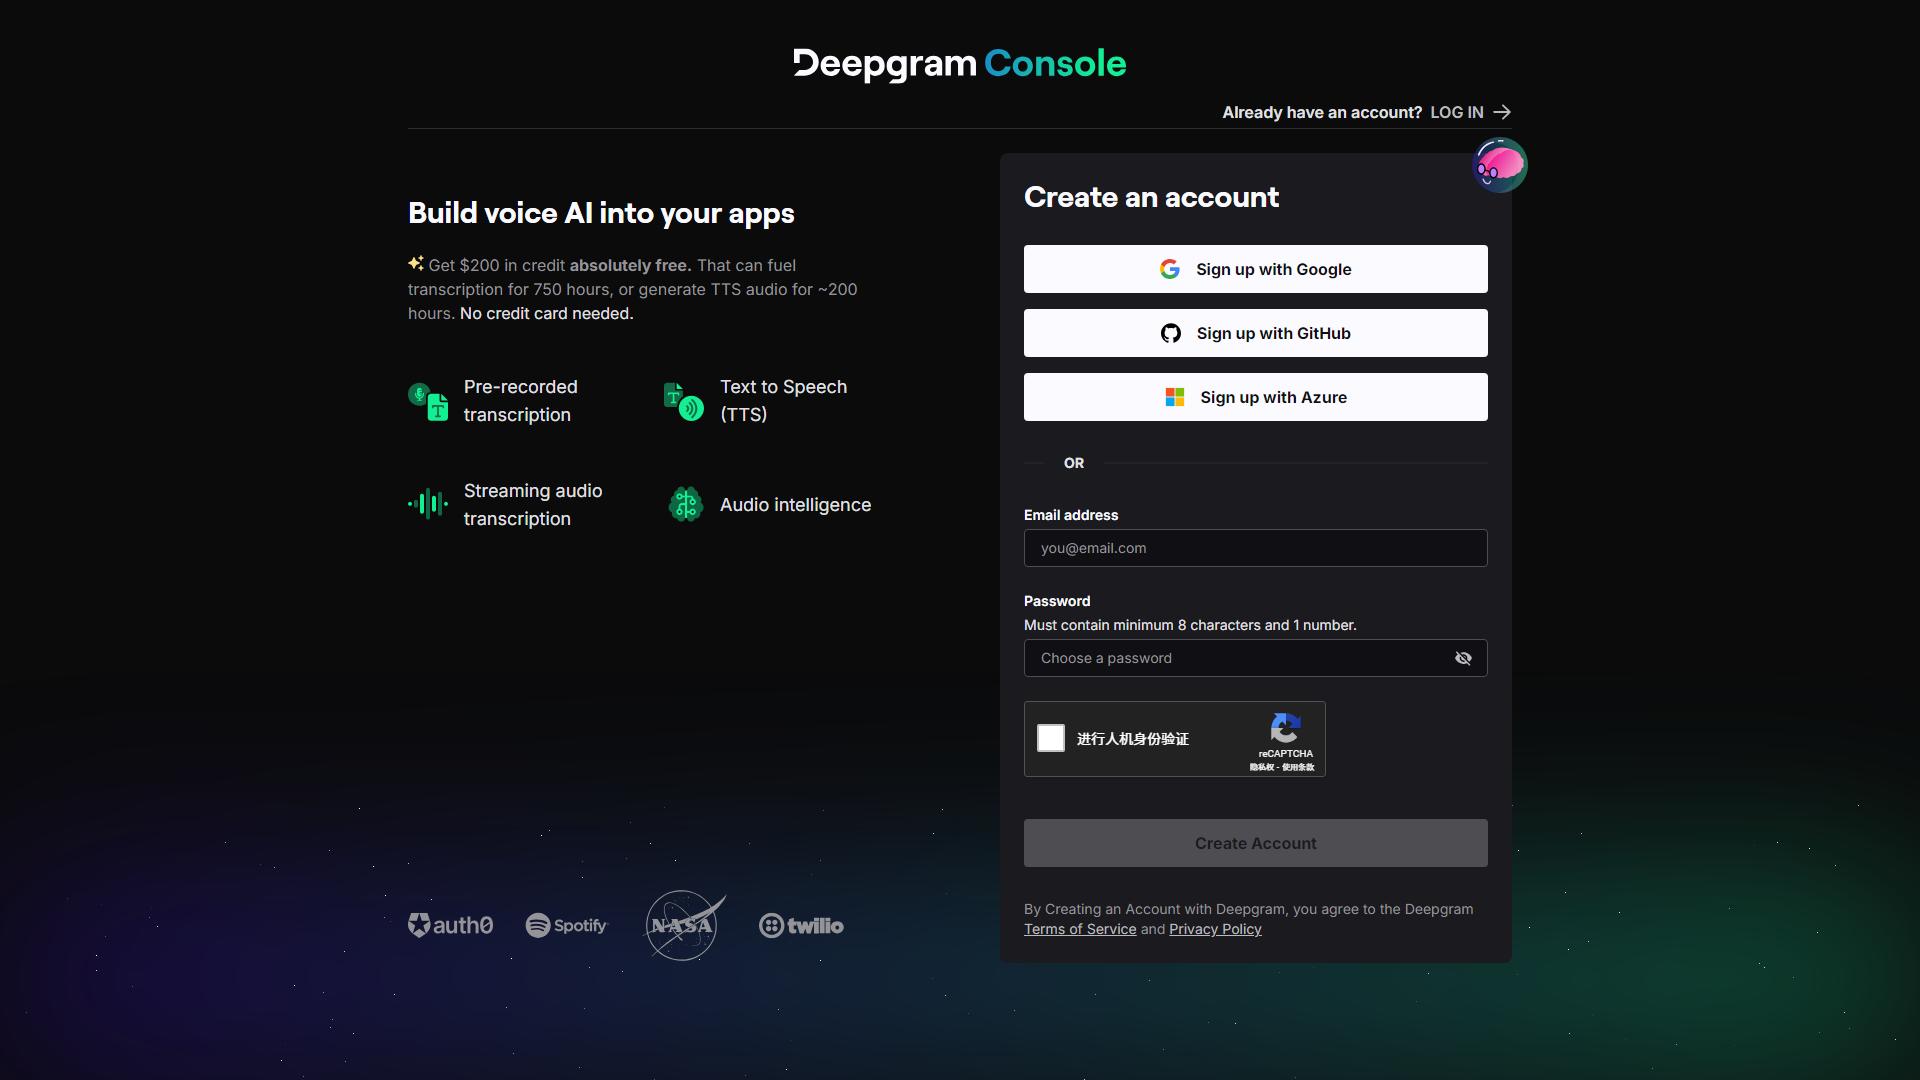Open the chat assistant widget
The width and height of the screenshot is (1920, 1080).
(x=1499, y=165)
